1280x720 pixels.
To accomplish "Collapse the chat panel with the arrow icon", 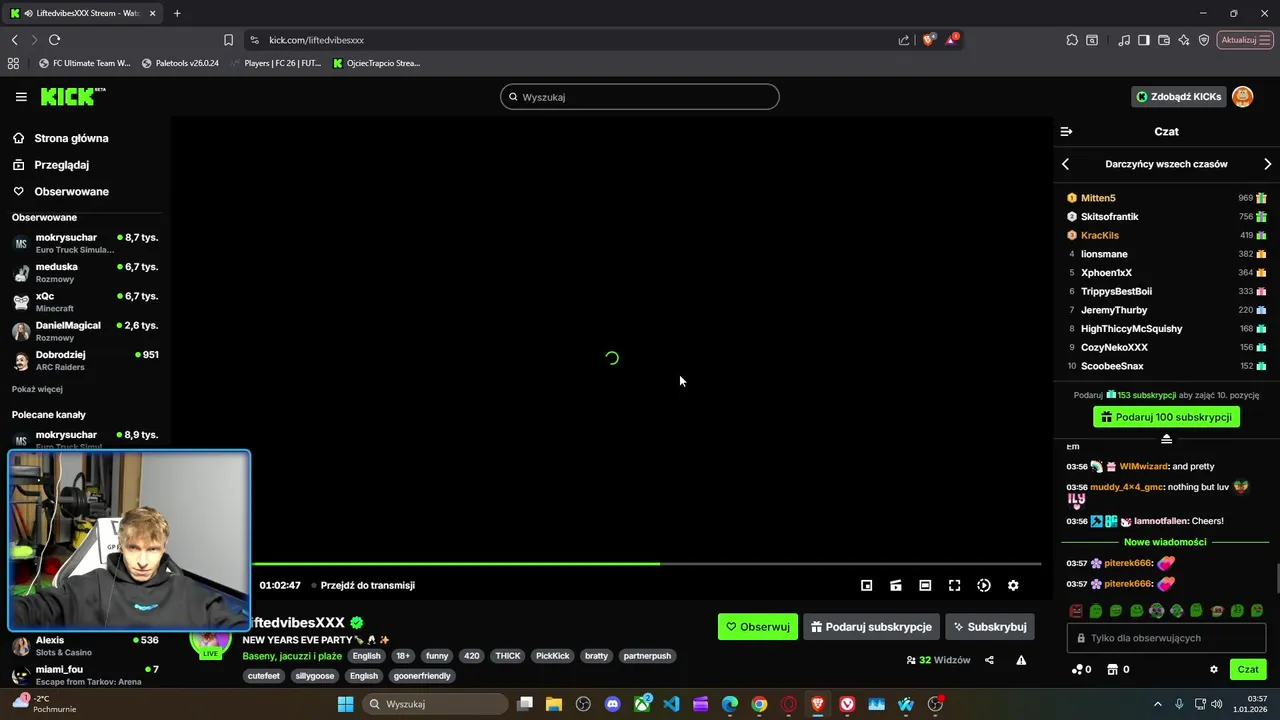I will 1066,131.
